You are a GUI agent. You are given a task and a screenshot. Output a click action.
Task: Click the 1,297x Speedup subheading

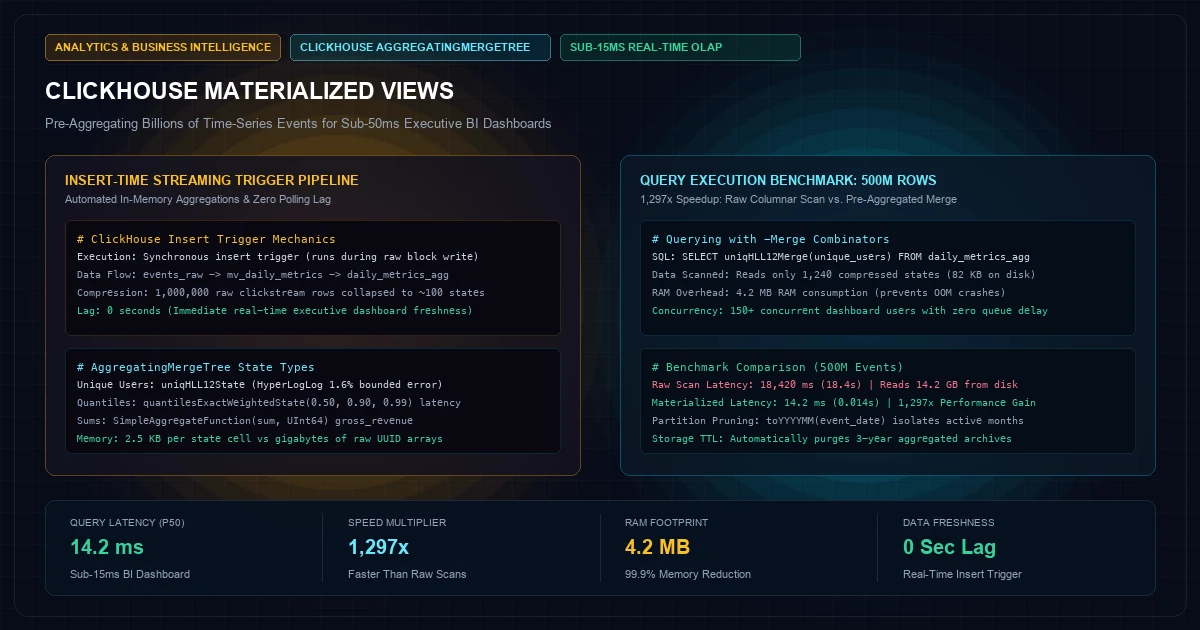[x=798, y=199]
